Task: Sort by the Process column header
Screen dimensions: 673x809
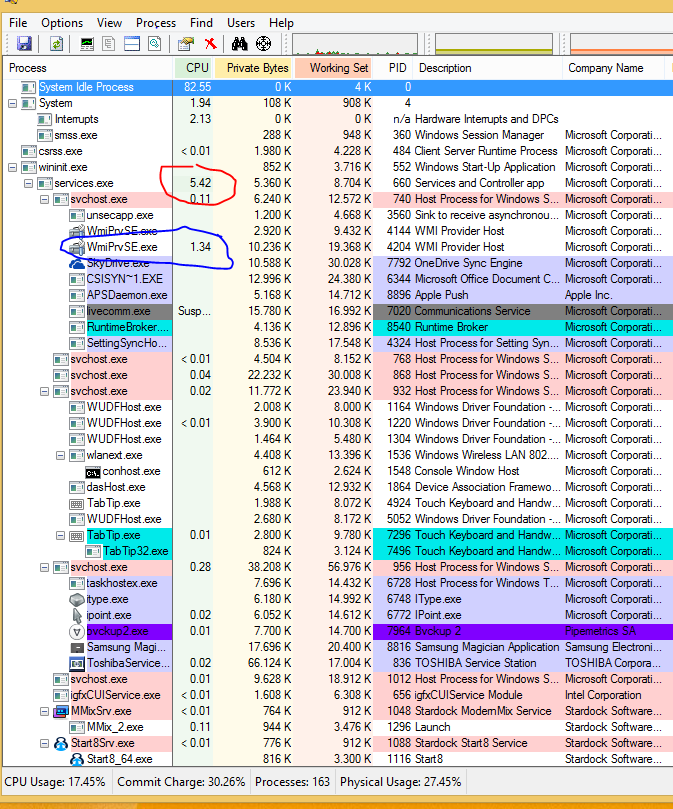Action: pos(88,68)
